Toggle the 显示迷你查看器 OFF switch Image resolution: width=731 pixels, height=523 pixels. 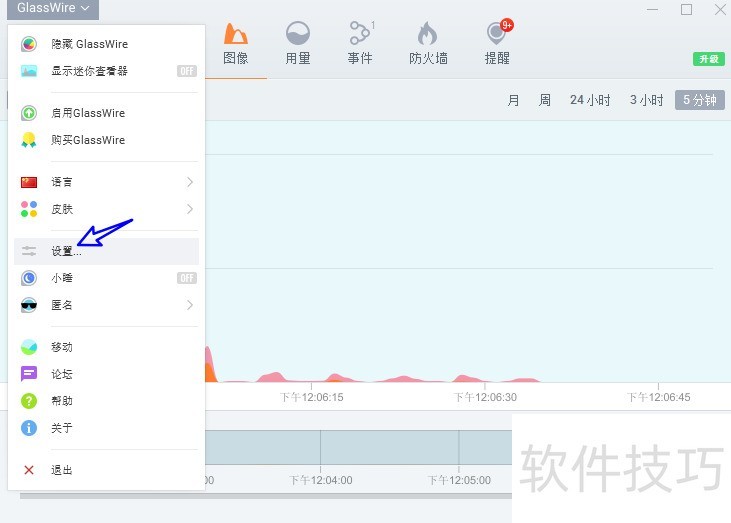tap(186, 71)
